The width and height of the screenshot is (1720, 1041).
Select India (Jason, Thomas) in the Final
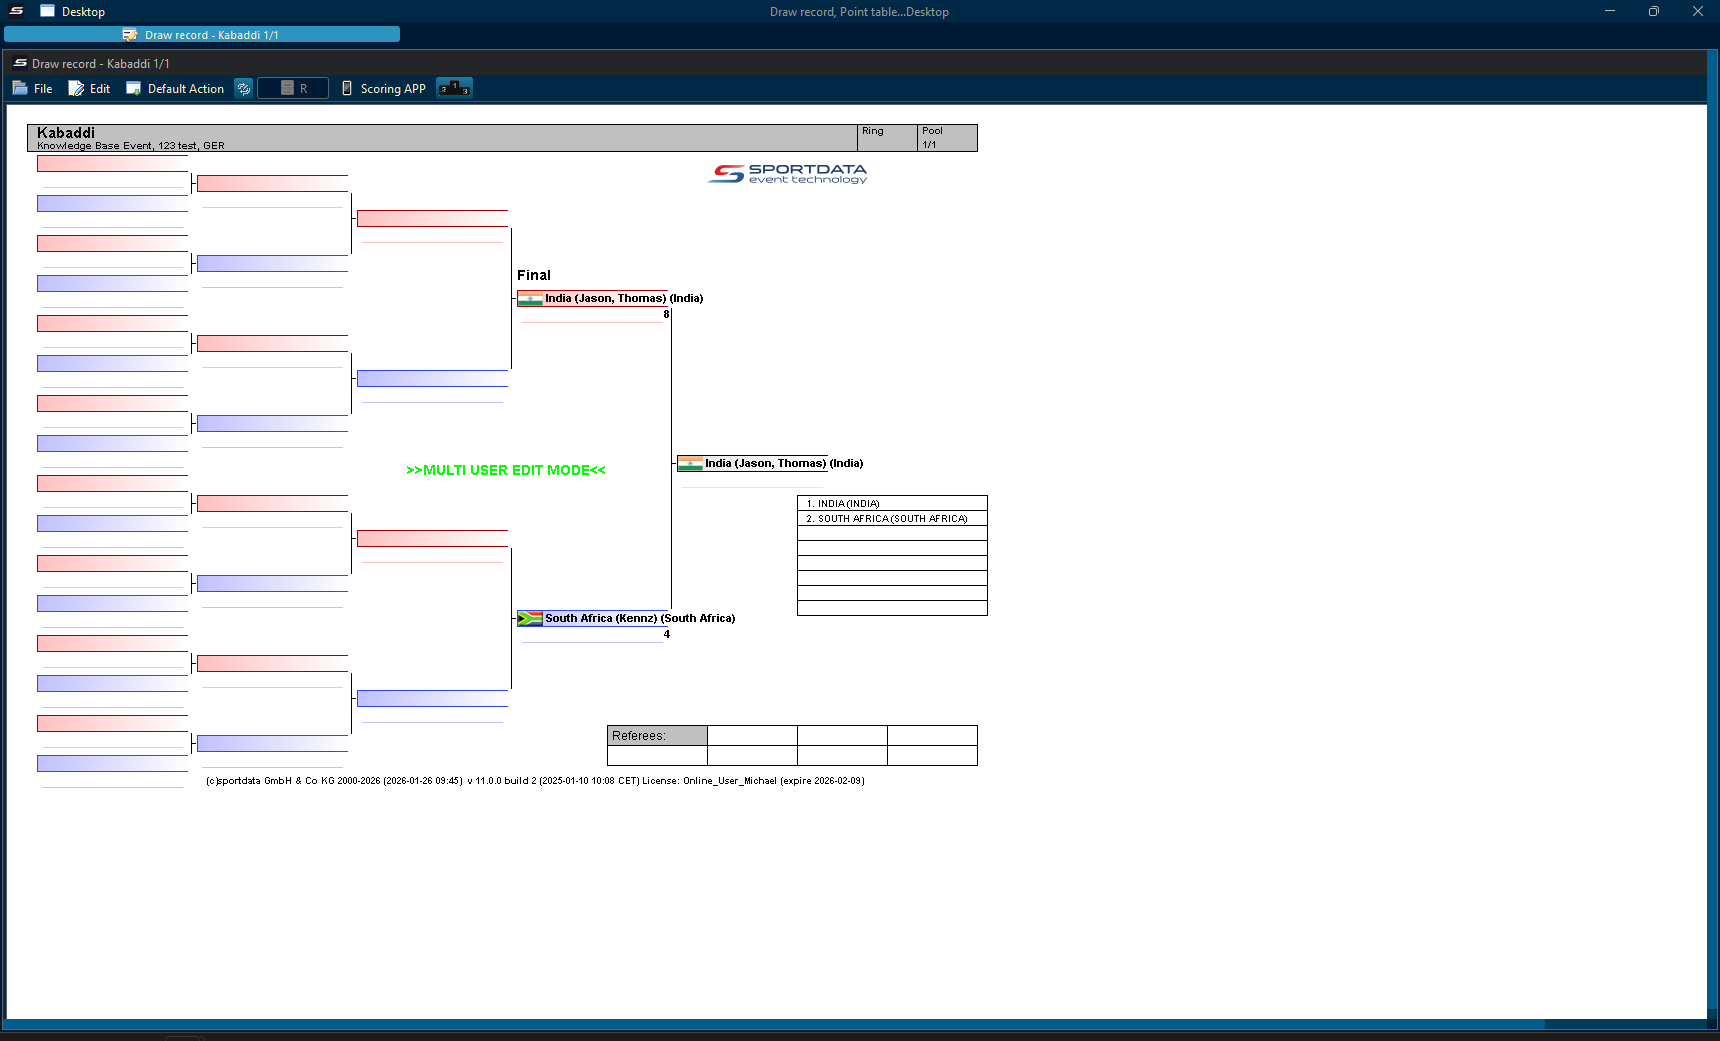[x=605, y=299]
